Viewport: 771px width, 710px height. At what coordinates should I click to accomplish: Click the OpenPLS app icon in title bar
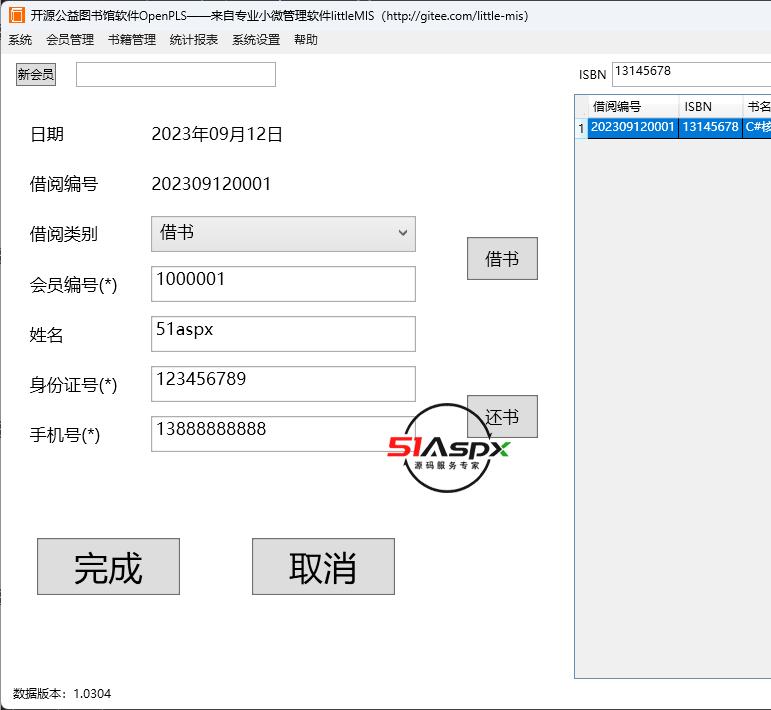[x=17, y=15]
